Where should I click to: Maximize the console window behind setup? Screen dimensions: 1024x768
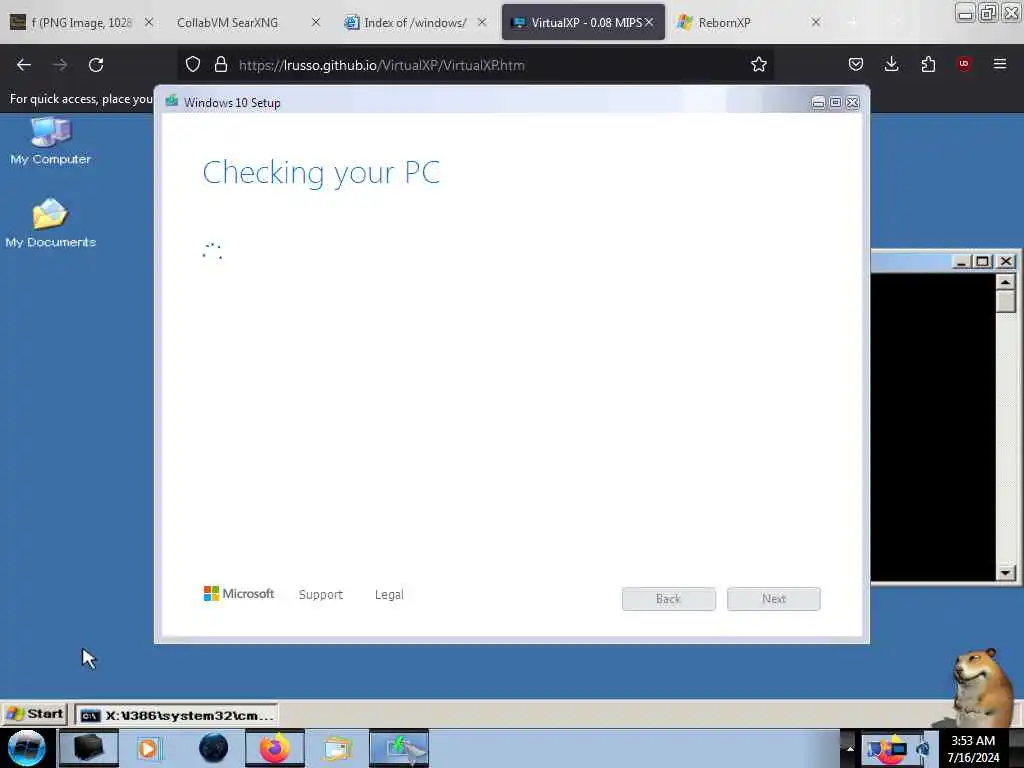(x=982, y=261)
